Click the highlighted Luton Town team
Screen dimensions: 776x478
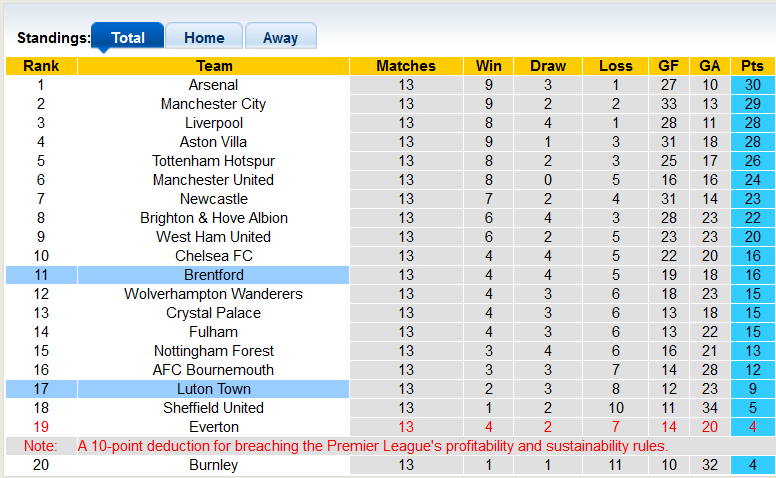point(213,389)
